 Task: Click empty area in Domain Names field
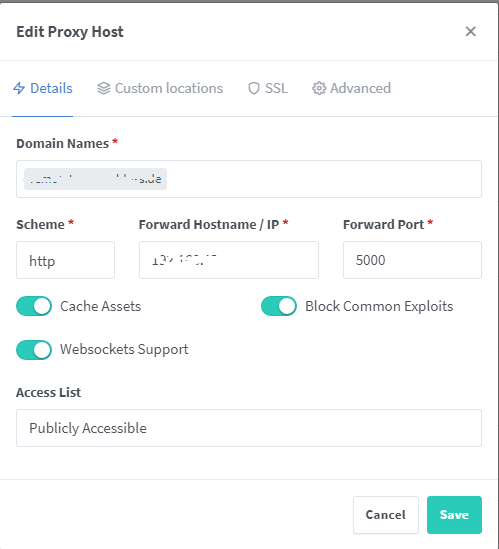[x=324, y=179]
